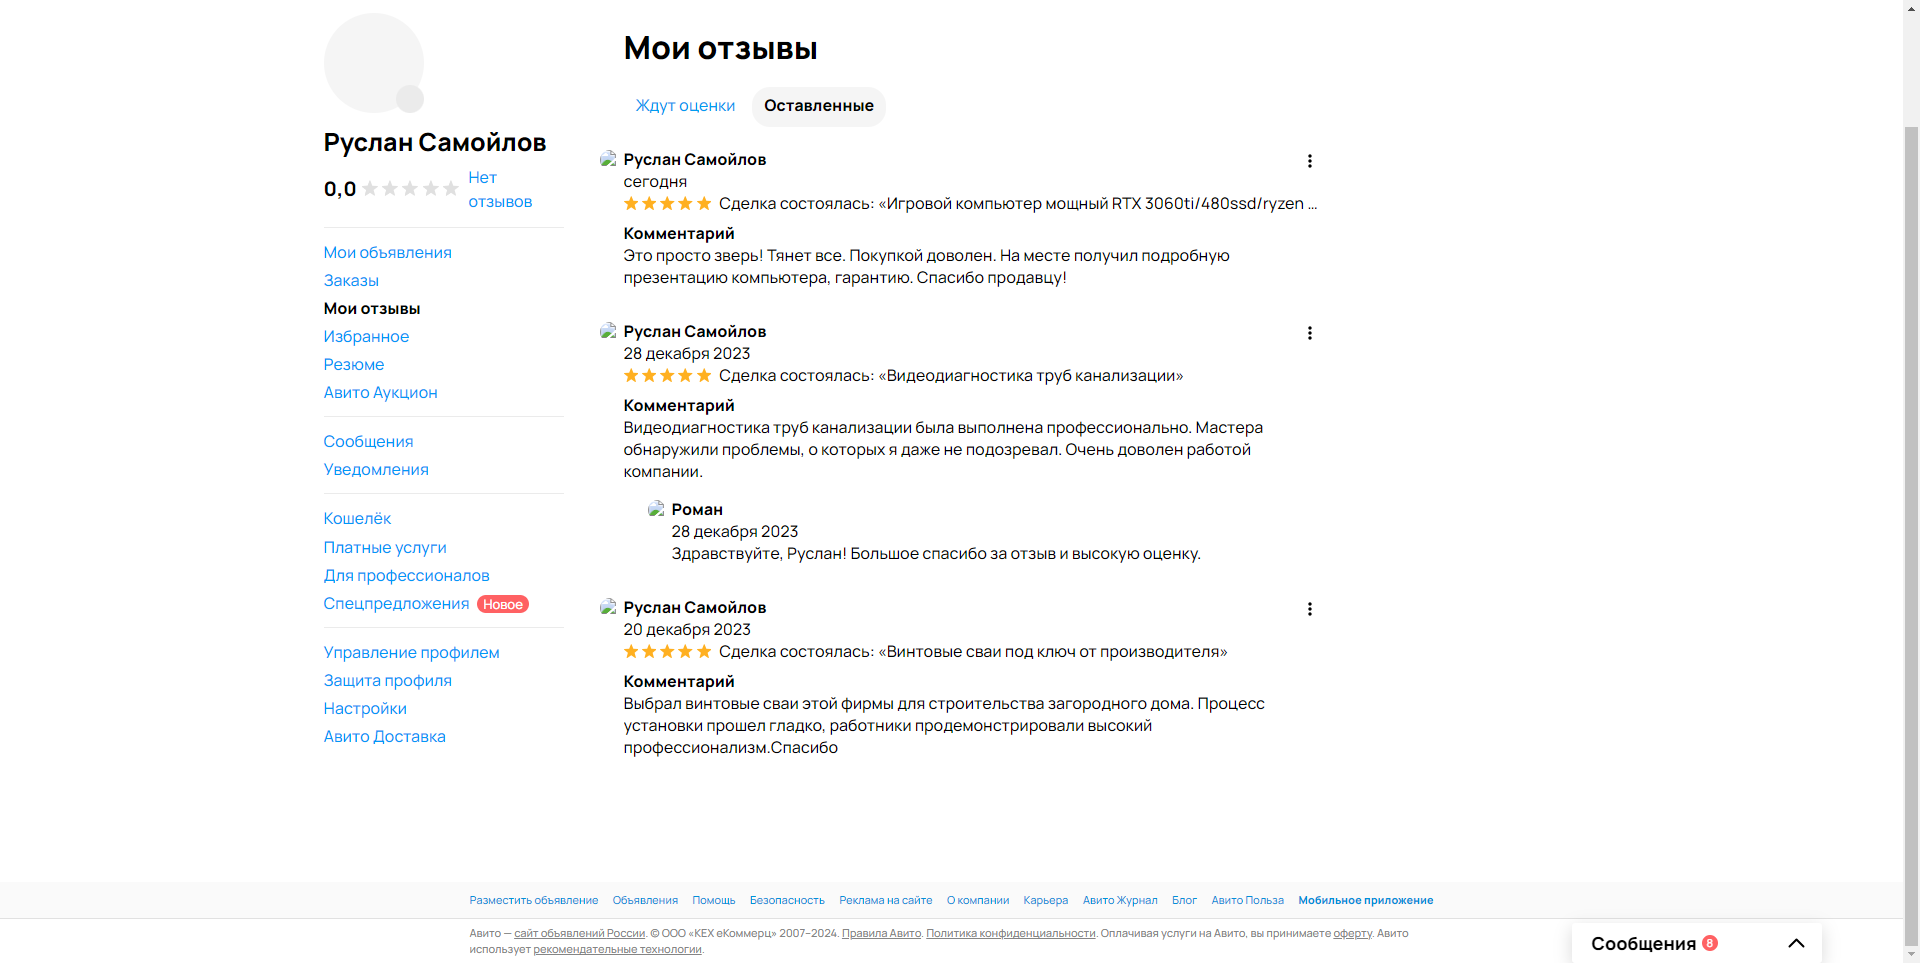1920x963 pixels.
Task: Switch to Ждут оценки tab
Action: coord(685,106)
